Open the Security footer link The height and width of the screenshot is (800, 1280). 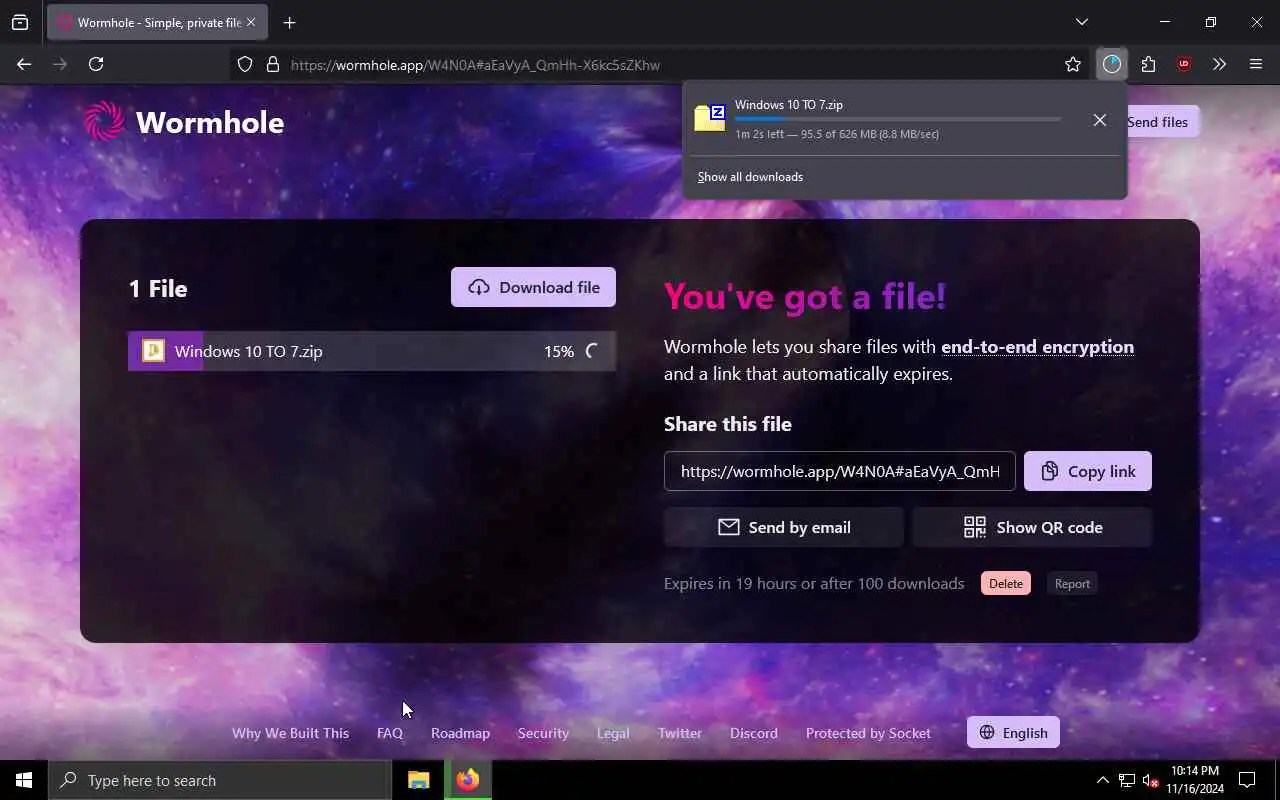(x=543, y=733)
